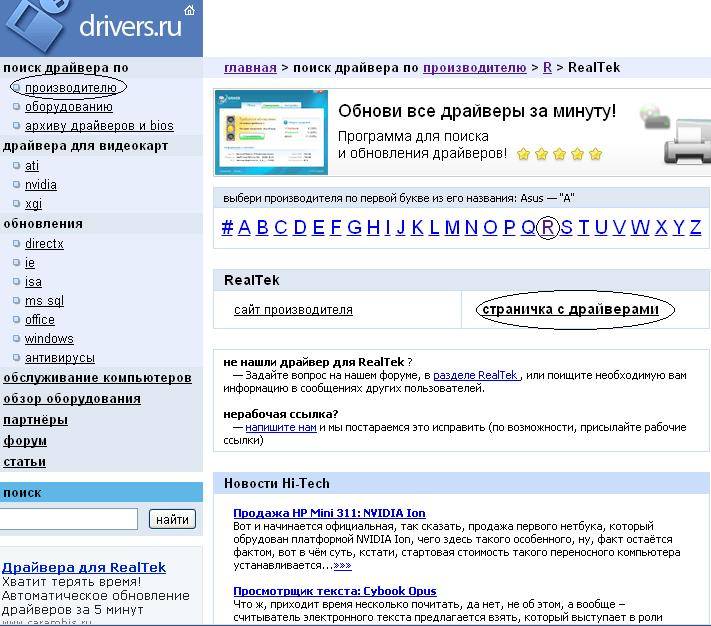Open ms sql updates link

44,301
